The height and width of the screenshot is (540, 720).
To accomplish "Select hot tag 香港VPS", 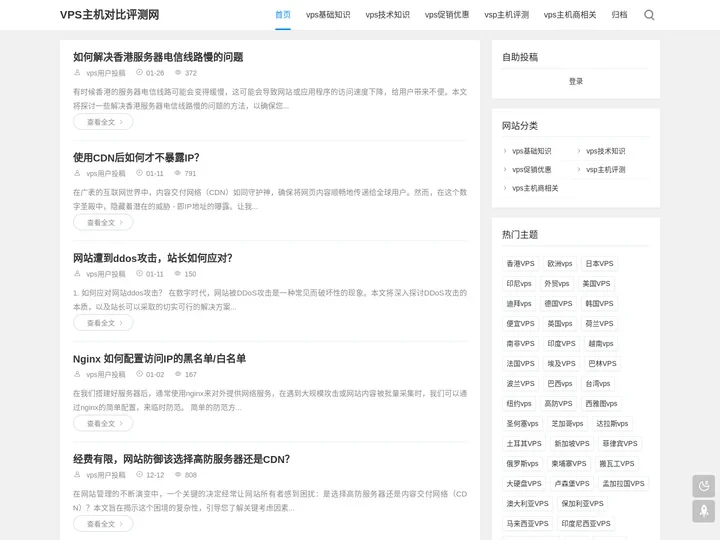I will (520, 264).
